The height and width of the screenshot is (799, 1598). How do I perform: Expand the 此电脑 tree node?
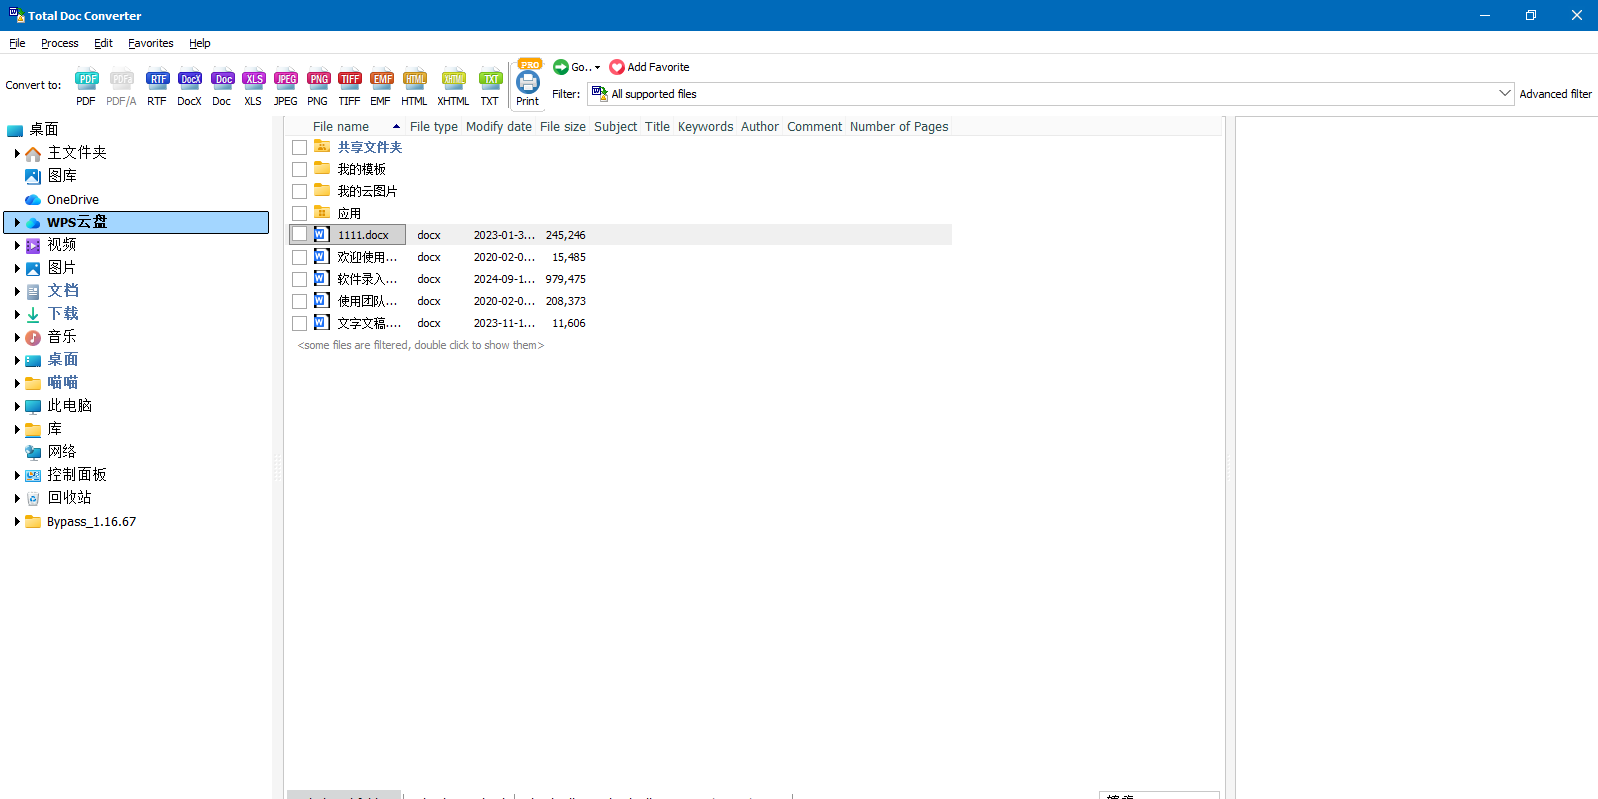tap(17, 406)
